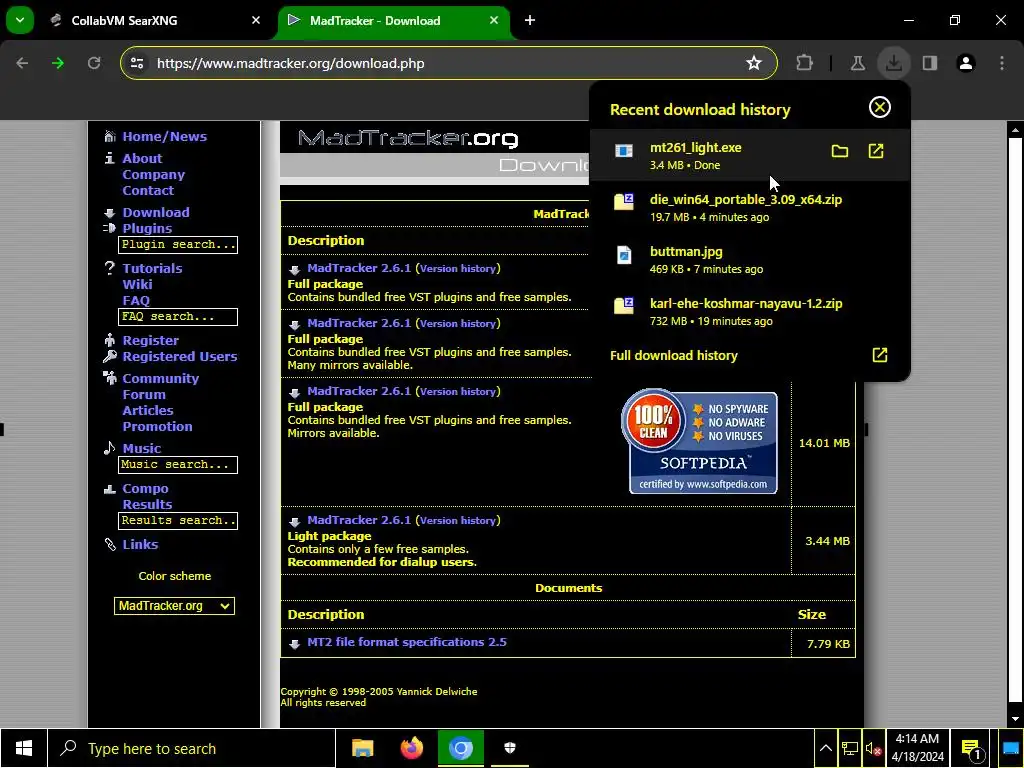
Task: Expand the MadTracker.org color scheme dropdown
Action: pyautogui.click(x=174, y=606)
